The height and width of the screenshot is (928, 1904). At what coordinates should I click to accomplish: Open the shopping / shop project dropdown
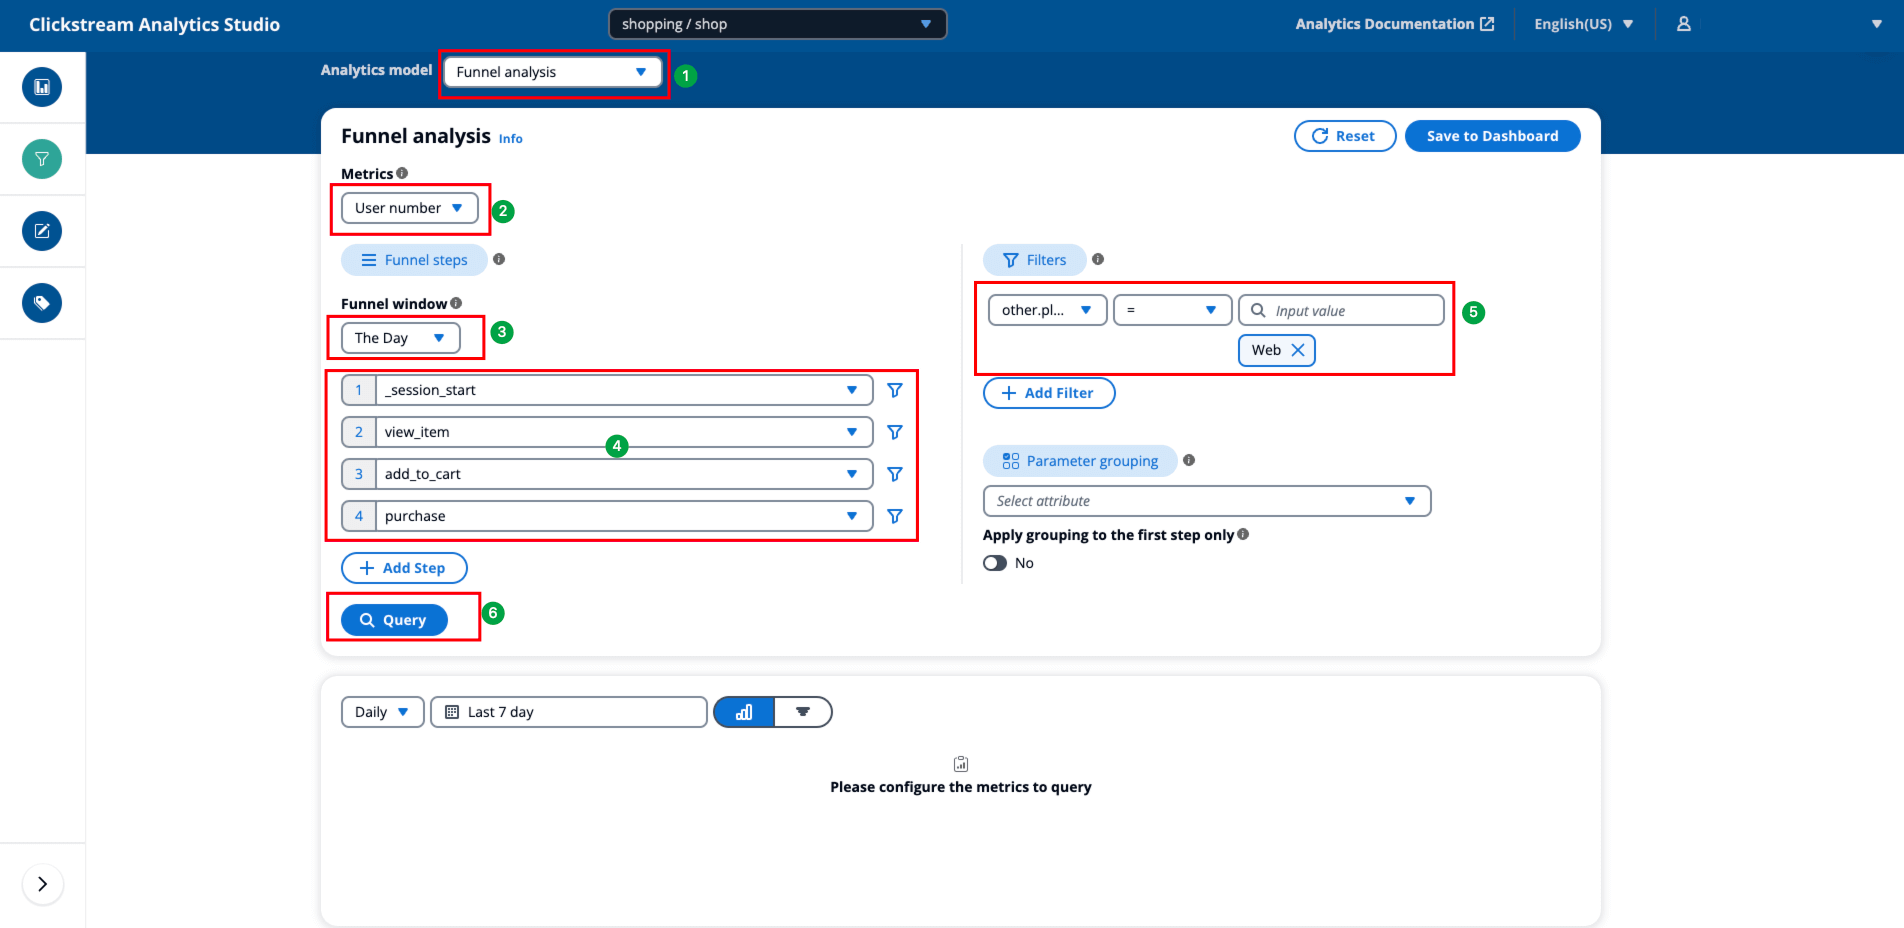point(777,24)
